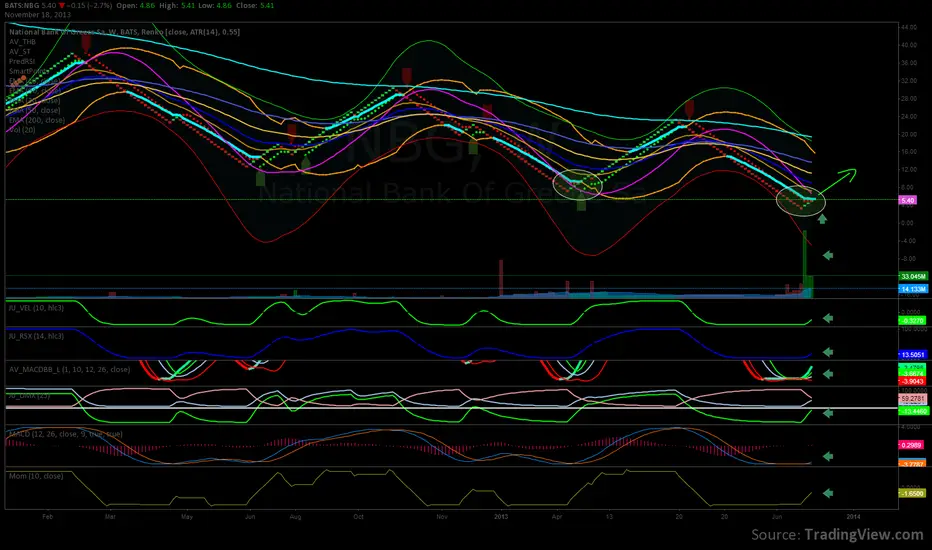This screenshot has height=550, width=932.
Task: Open the JU_RSX (14, hlc3) pane label
Action: point(36,337)
